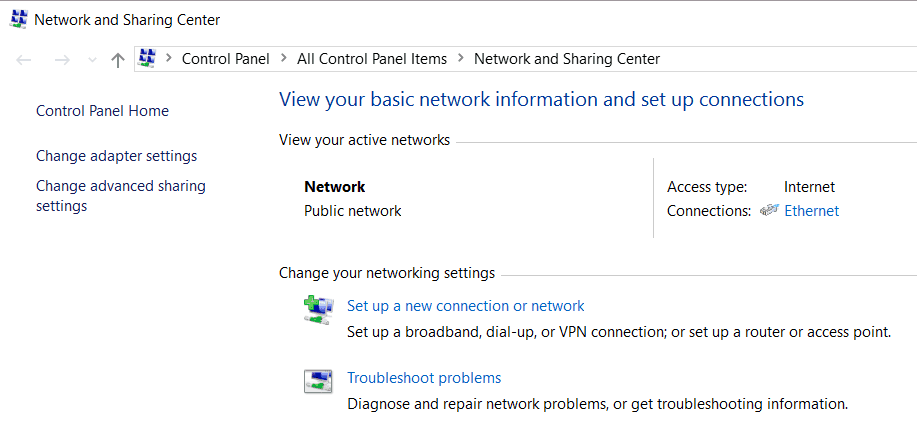Open Change advanced sharing settings
The height and width of the screenshot is (446, 917).
(120, 186)
